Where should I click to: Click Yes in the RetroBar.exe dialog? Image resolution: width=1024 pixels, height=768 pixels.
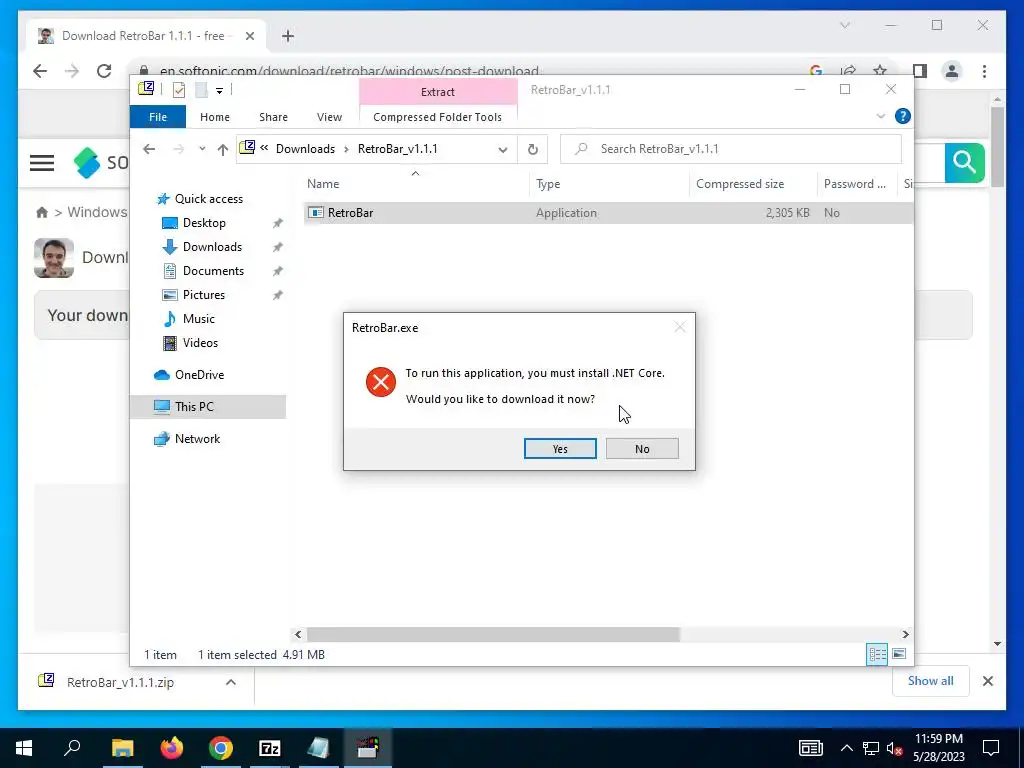click(560, 449)
